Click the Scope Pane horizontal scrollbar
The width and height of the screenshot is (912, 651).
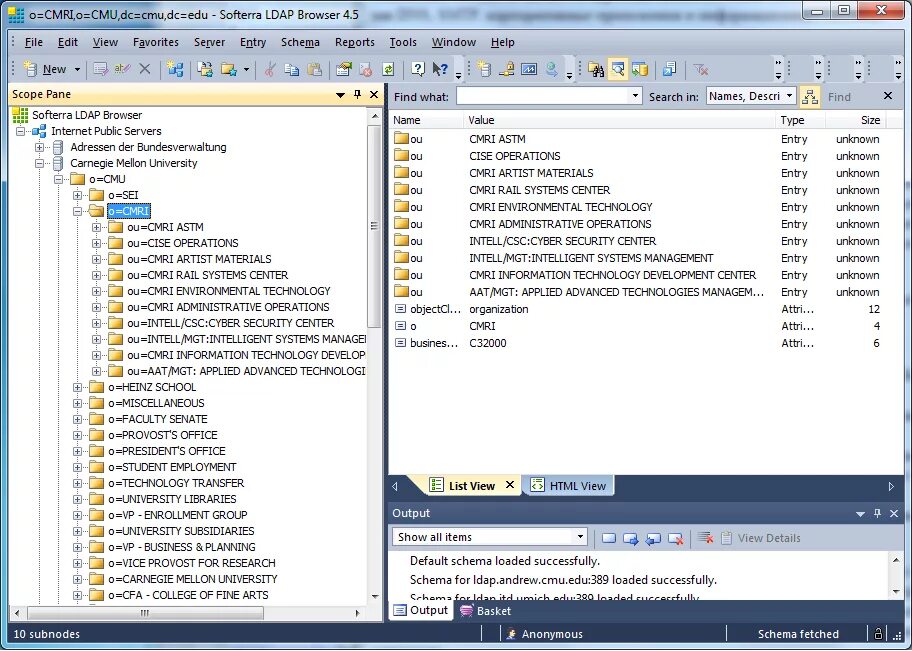tap(187, 613)
